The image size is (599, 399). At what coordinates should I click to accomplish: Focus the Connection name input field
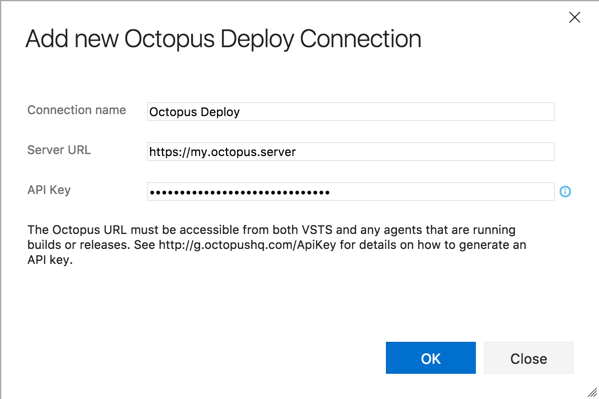[x=351, y=112]
